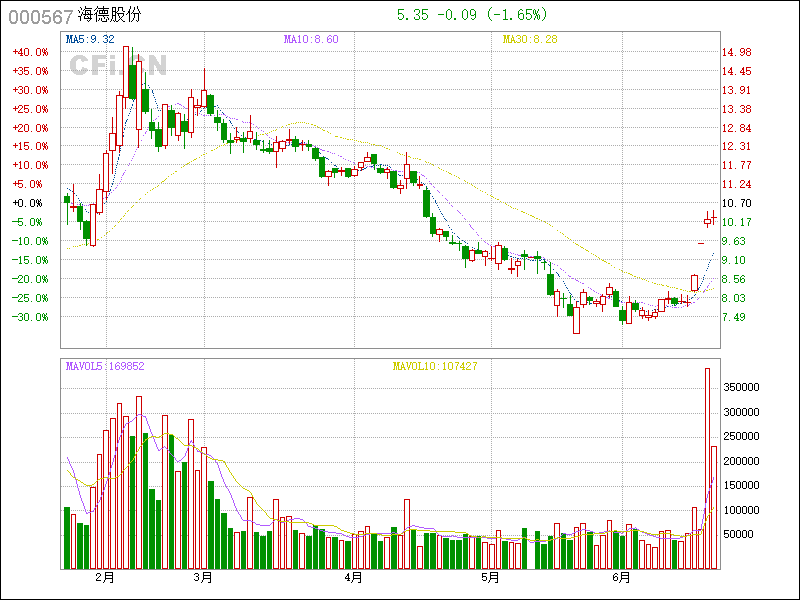Click the 4月 date axis marker
Screen dimensions: 800x600
352,578
